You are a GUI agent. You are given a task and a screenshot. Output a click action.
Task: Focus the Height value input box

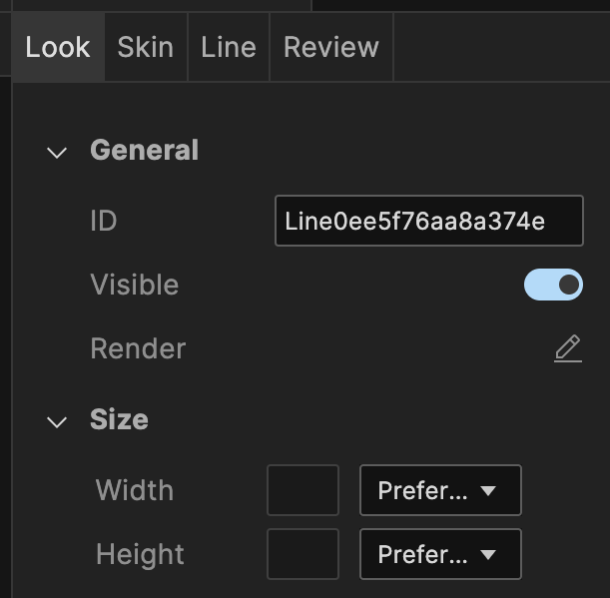tap(302, 554)
